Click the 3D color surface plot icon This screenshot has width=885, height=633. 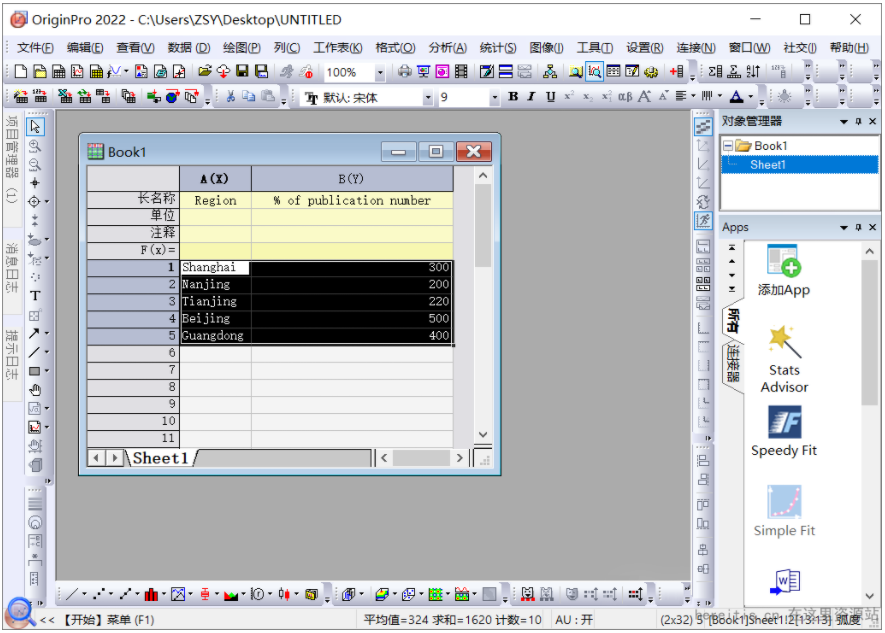click(382, 594)
